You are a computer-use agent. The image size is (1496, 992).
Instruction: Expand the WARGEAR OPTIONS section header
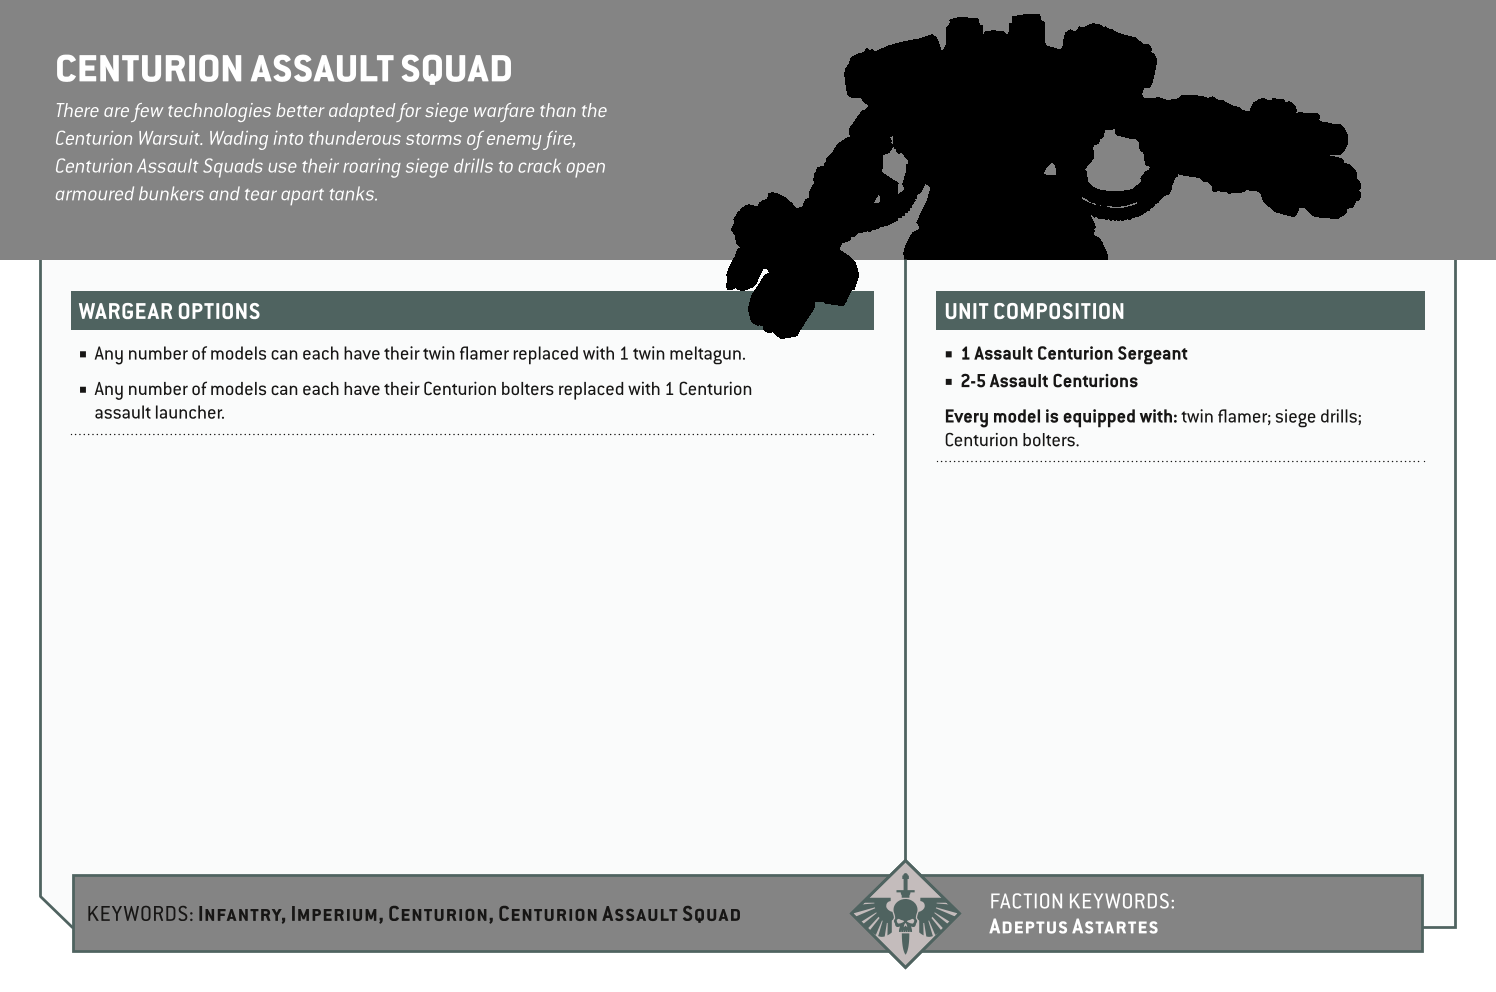(166, 312)
